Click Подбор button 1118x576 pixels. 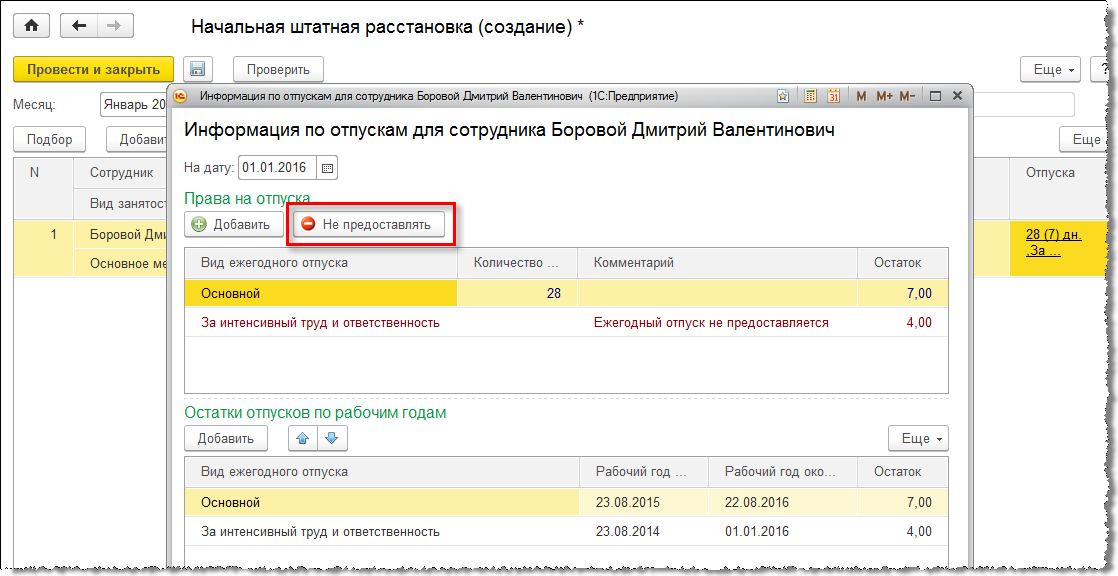50,139
